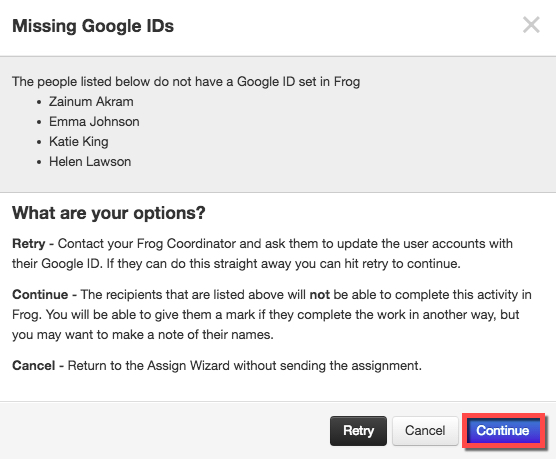This screenshot has height=459, width=556.
Task: Click the Helen Lawson list entry
Action: click(90, 162)
